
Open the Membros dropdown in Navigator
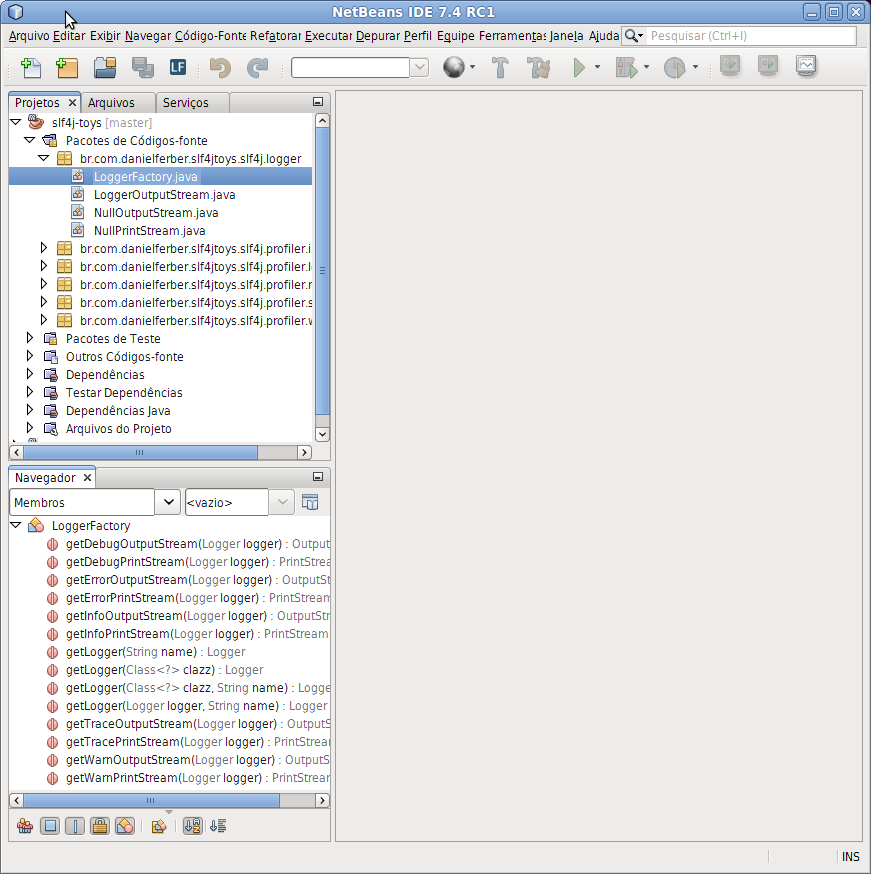[168, 502]
